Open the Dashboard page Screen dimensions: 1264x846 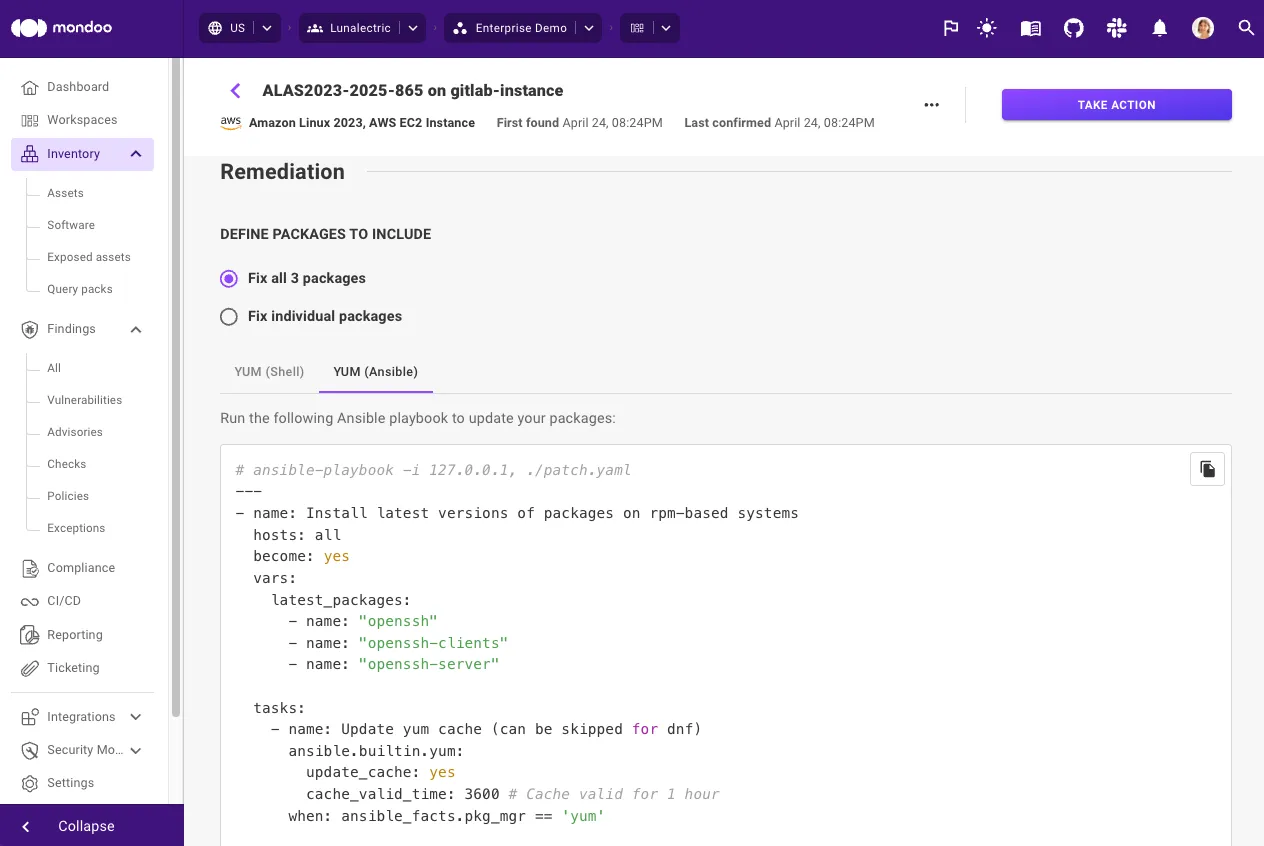point(78,87)
